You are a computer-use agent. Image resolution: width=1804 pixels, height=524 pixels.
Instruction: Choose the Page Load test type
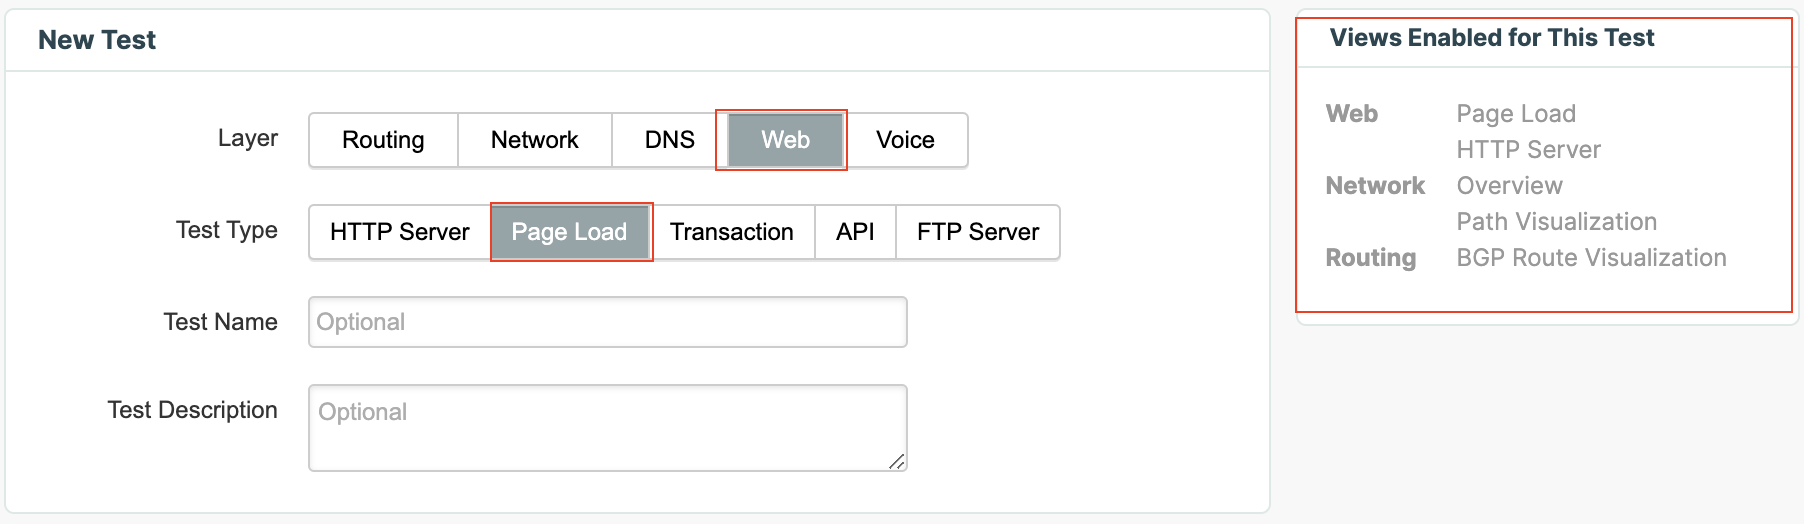coord(569,232)
